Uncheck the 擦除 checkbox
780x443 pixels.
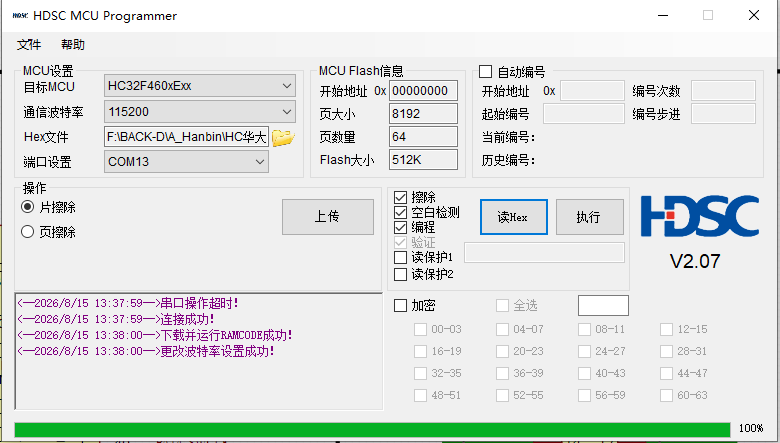point(400,197)
